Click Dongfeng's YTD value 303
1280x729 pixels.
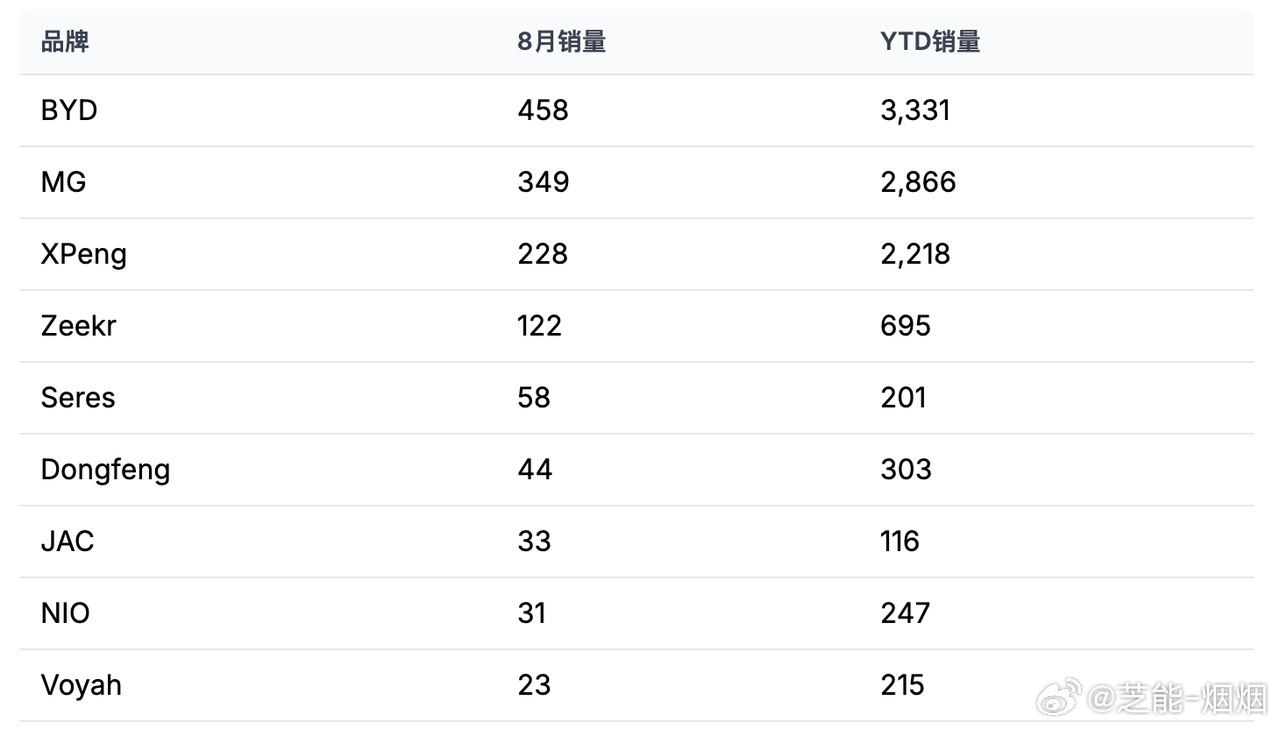[x=906, y=470]
